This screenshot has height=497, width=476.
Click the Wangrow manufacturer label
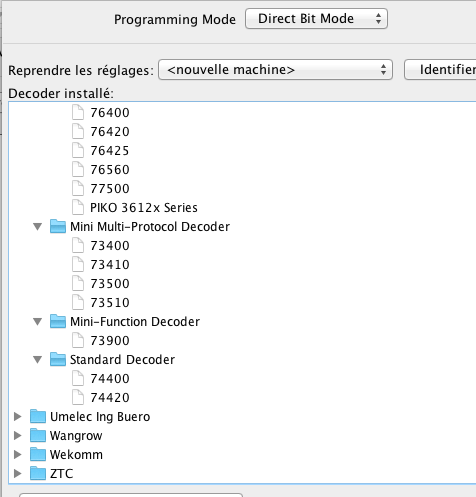76,436
